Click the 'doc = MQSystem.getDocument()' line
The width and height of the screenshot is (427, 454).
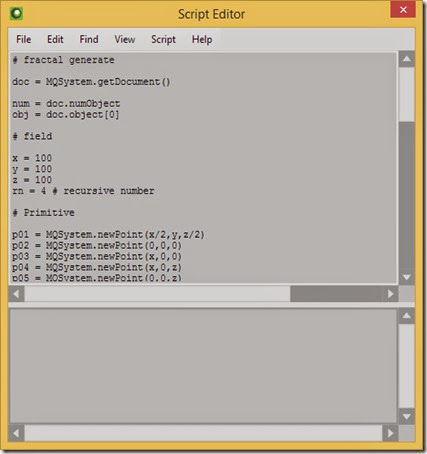point(91,82)
